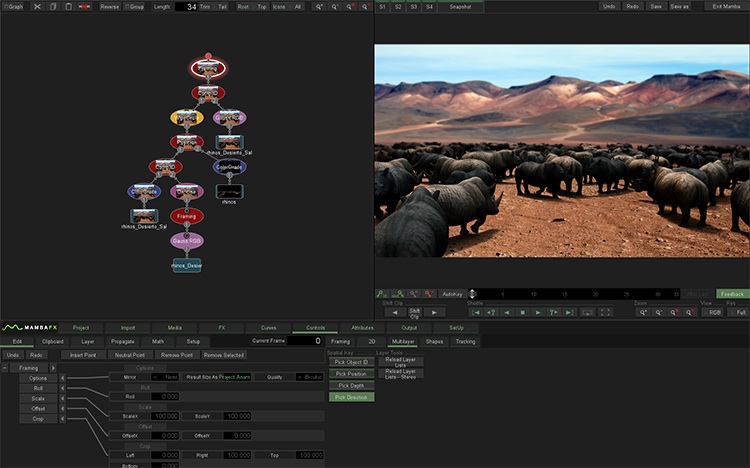Toggle the Group checkbox in graph toolbar
The image size is (750, 468).
134,6
